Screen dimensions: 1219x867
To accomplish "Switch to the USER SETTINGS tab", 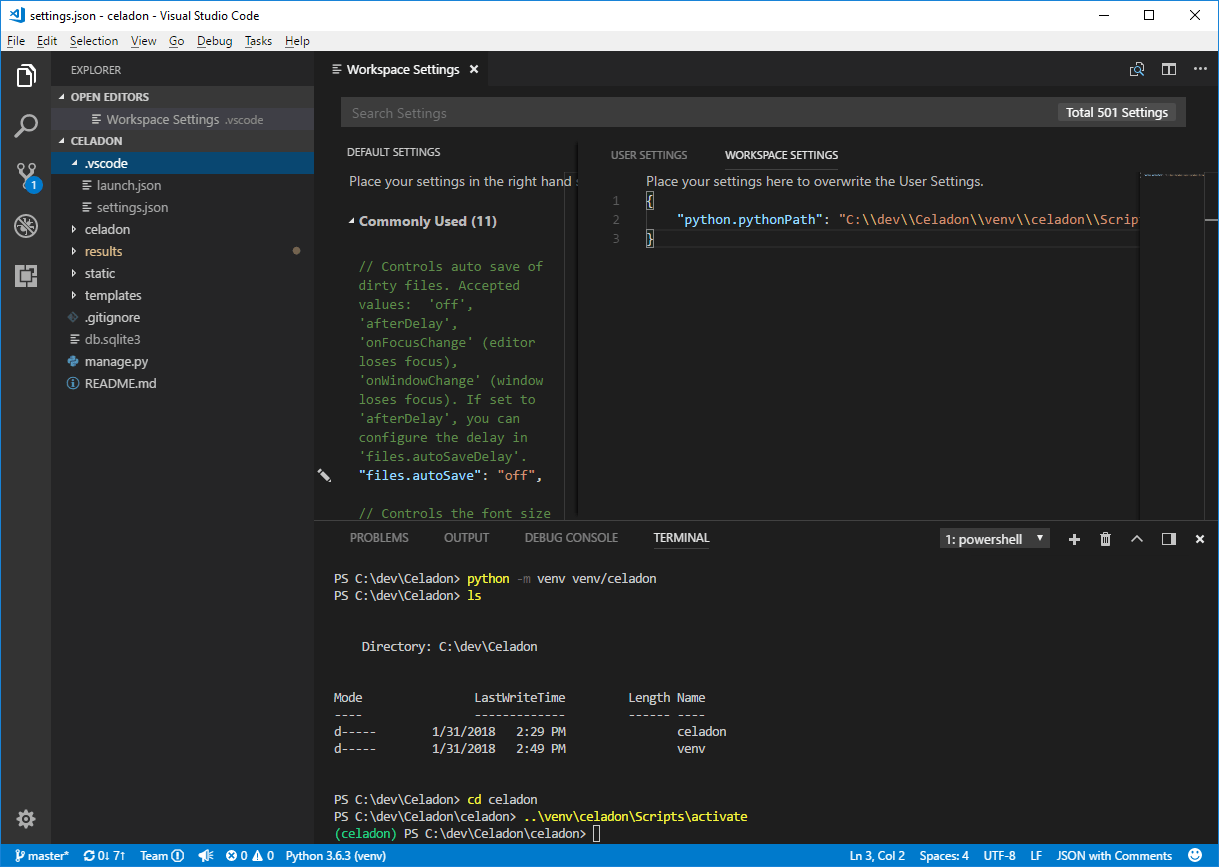I will coord(648,155).
